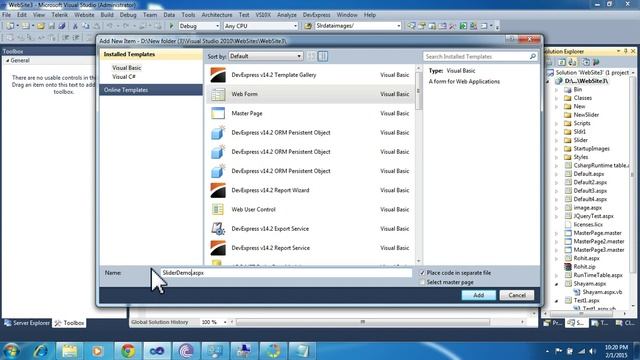Collapse the Shayam.aspx node
Screen dimensions: 640x360
coord(557,284)
